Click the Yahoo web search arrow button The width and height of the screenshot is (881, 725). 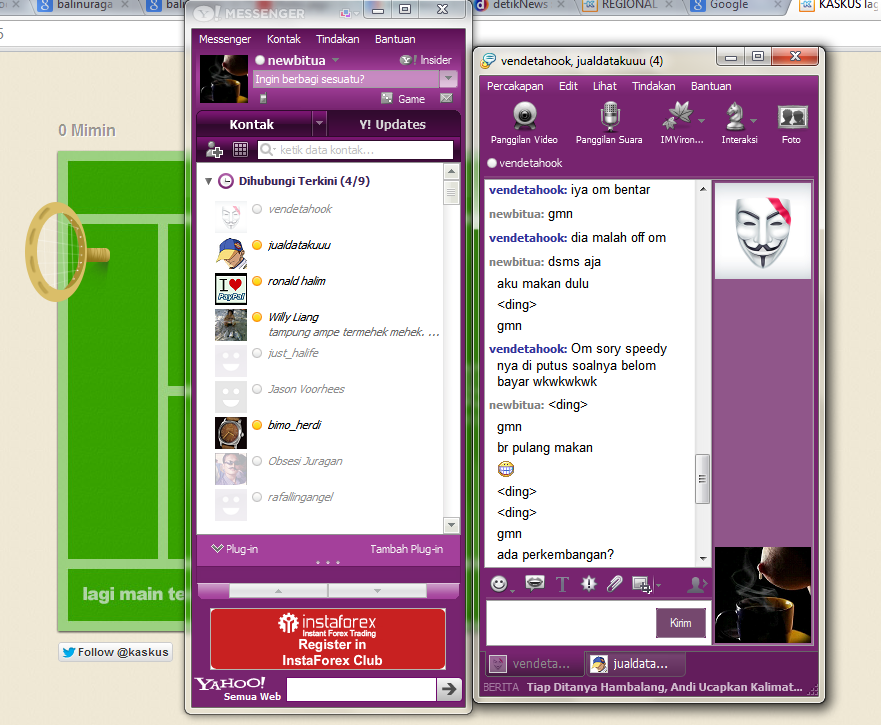(449, 689)
